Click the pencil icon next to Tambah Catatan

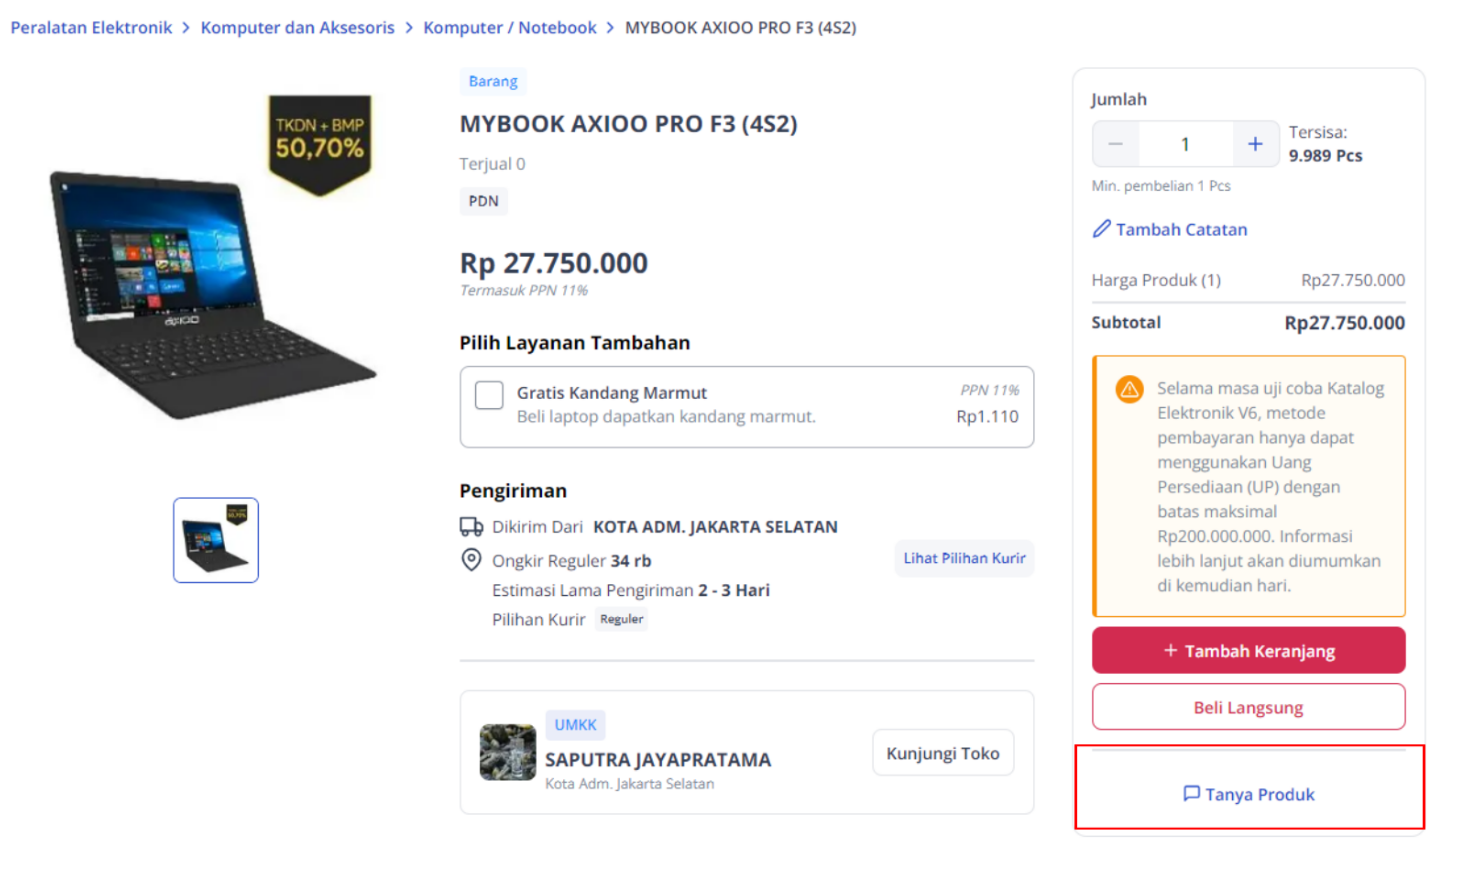pos(1102,229)
